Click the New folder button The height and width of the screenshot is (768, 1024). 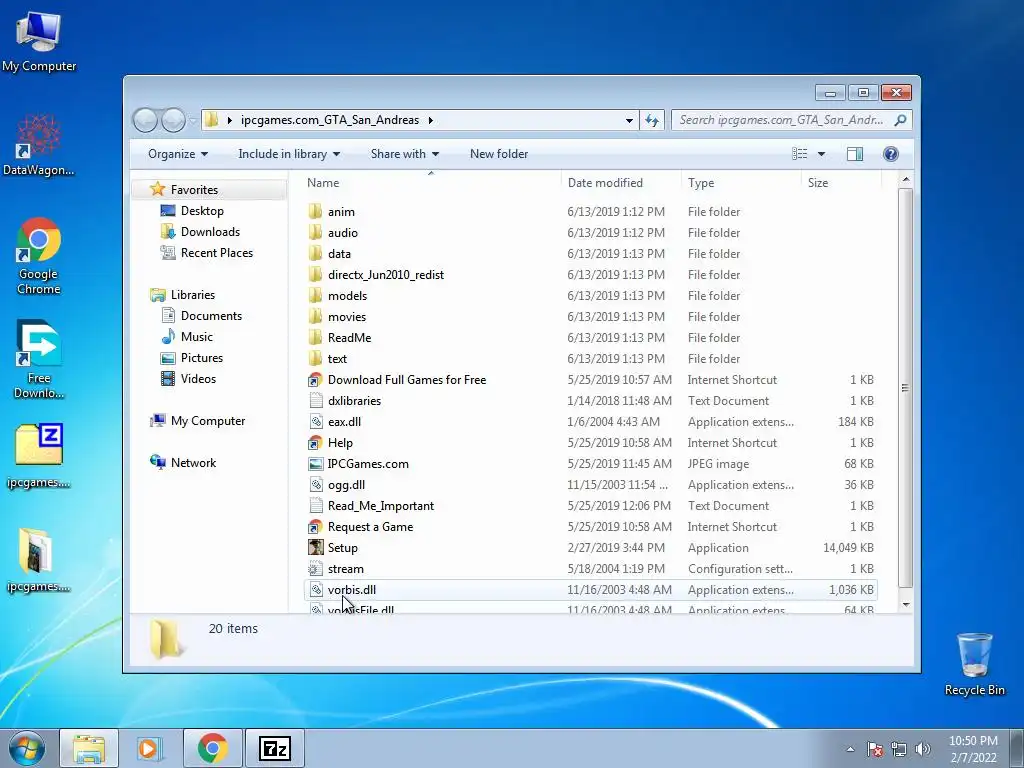click(499, 153)
